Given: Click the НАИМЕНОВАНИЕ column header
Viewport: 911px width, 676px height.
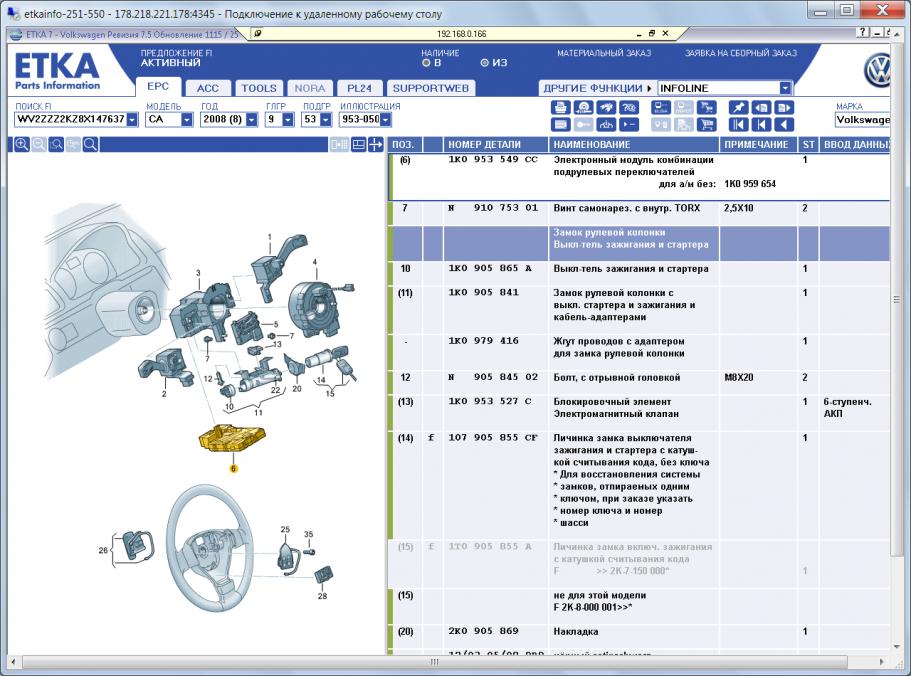Looking at the screenshot, I should coord(634,145).
